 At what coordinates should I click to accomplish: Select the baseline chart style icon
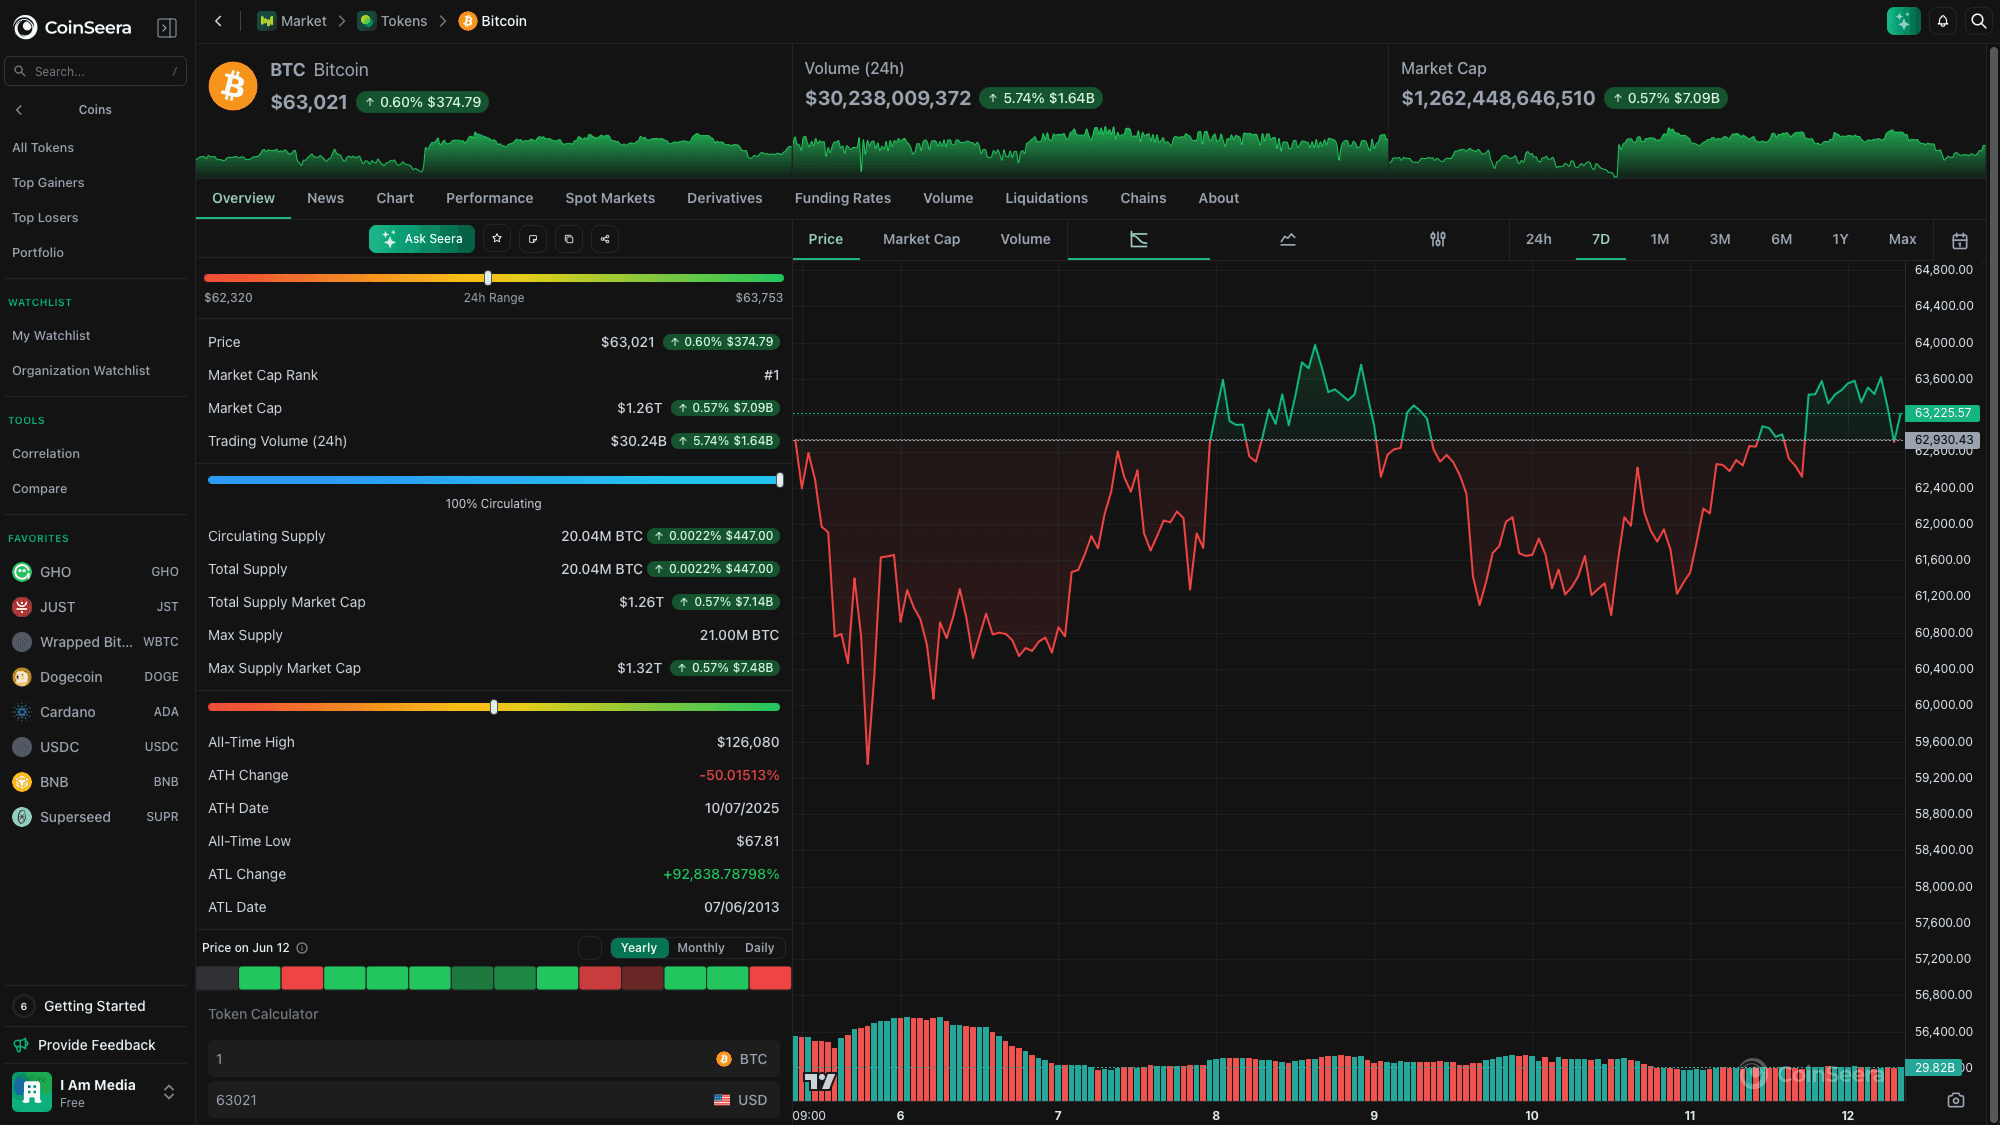(1139, 239)
